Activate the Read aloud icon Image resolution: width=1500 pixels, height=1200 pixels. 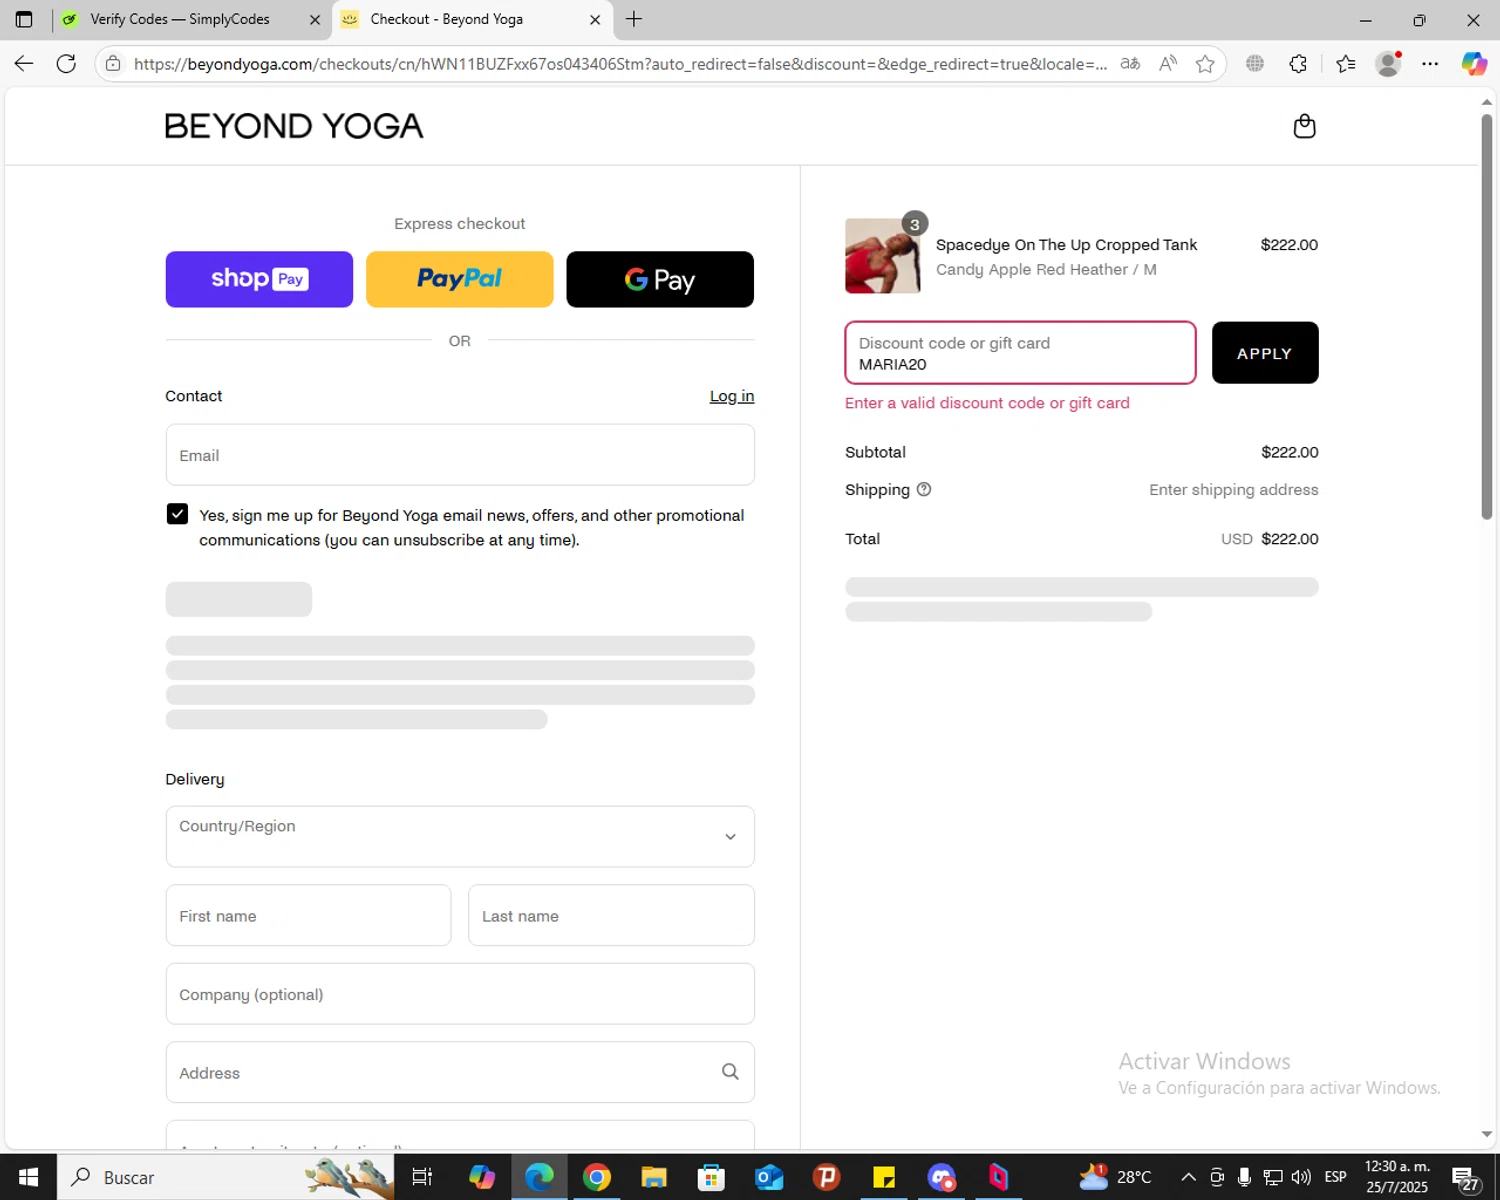click(1167, 64)
